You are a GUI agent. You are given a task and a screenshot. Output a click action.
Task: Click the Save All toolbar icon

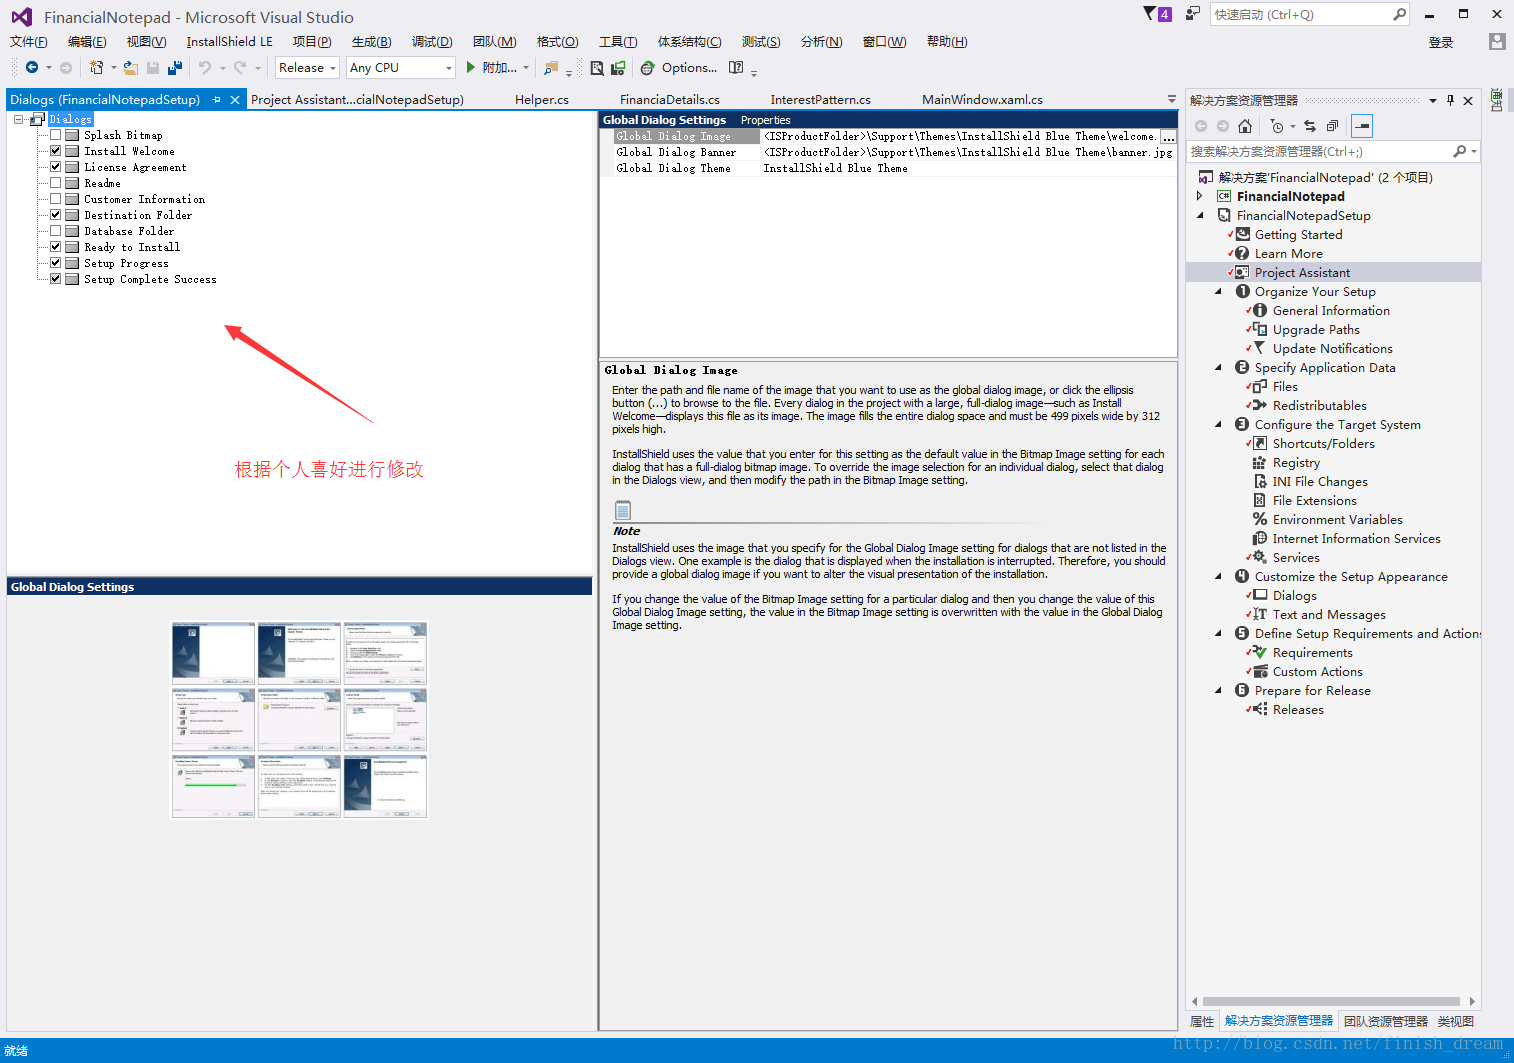[175, 67]
